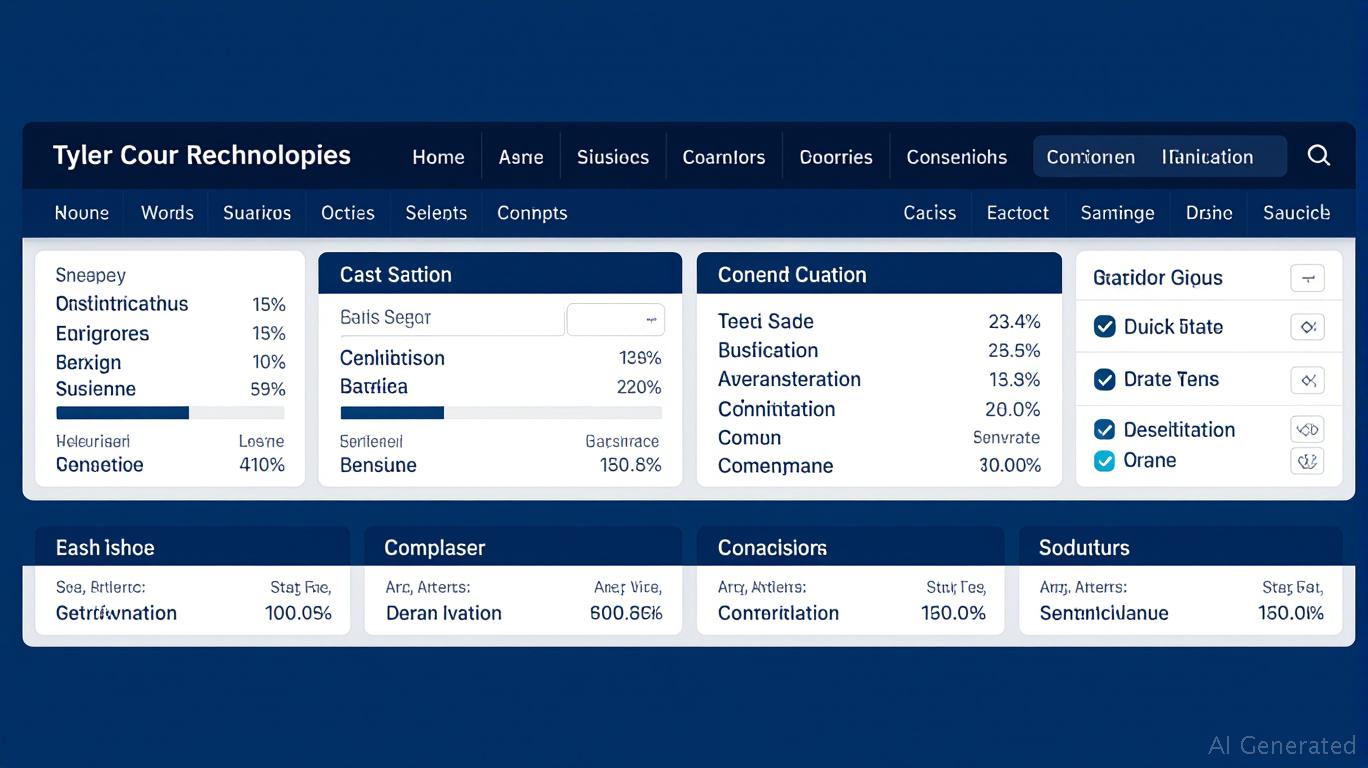Click the progress bar under Susienne
This screenshot has height=768, width=1368.
coord(170,413)
